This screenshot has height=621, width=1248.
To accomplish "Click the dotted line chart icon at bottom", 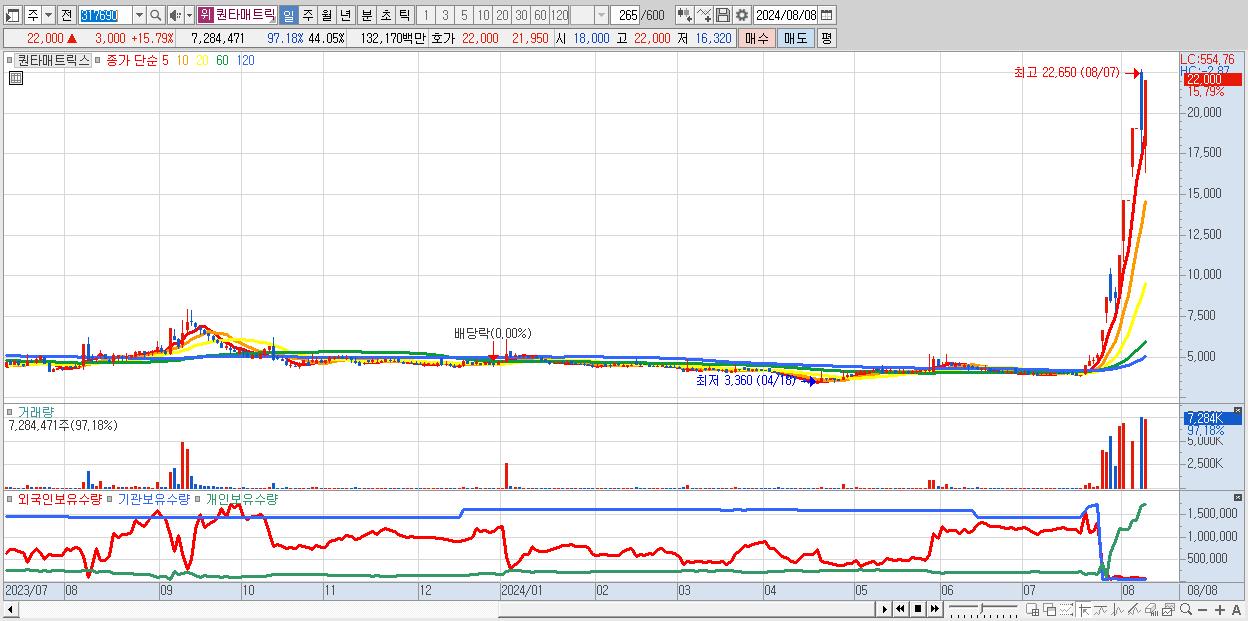I will click(x=1066, y=609).
